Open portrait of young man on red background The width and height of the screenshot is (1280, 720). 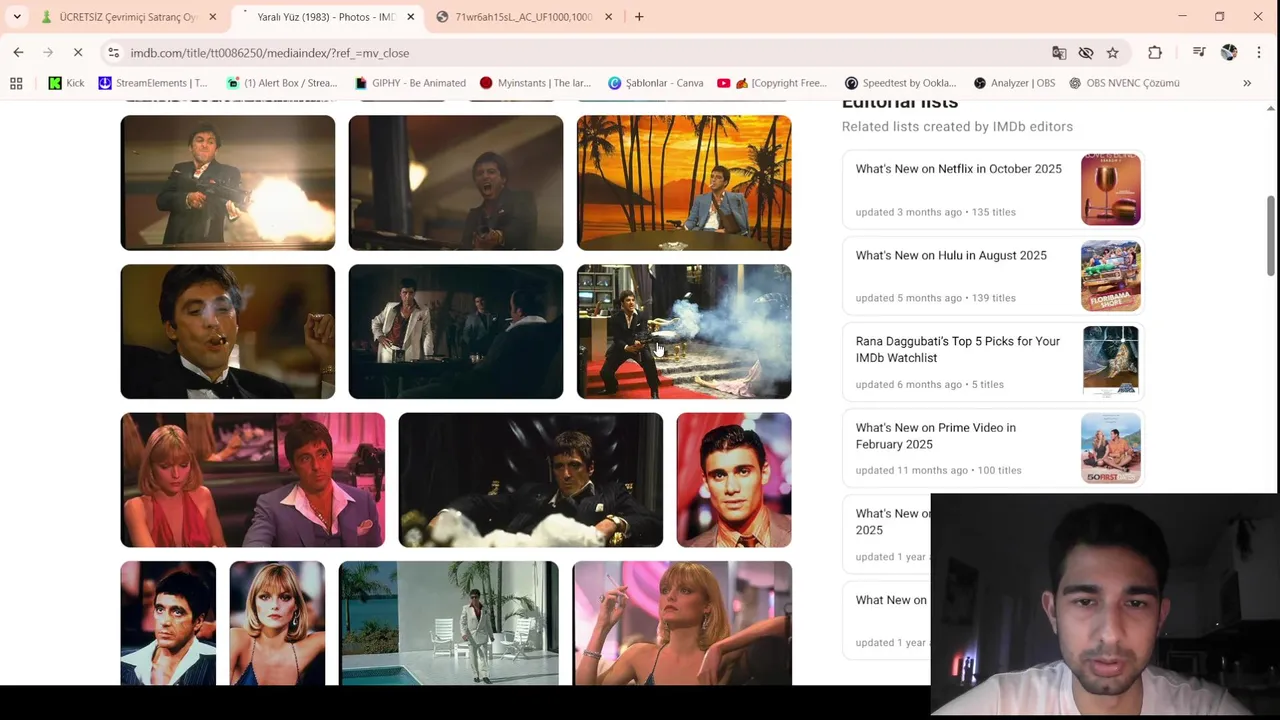[x=734, y=480]
